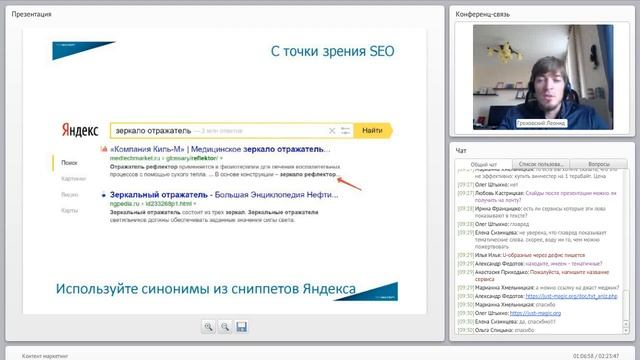The height and width of the screenshot is (360, 640).
Task: Click Ольга Спицына's спасибо message
Action: (496, 330)
